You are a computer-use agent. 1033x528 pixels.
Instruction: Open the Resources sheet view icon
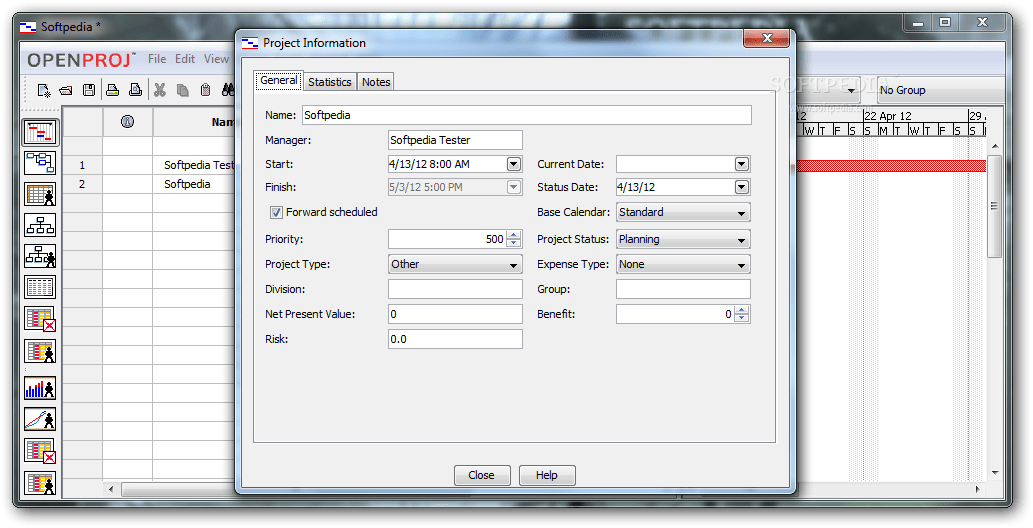click(40, 194)
